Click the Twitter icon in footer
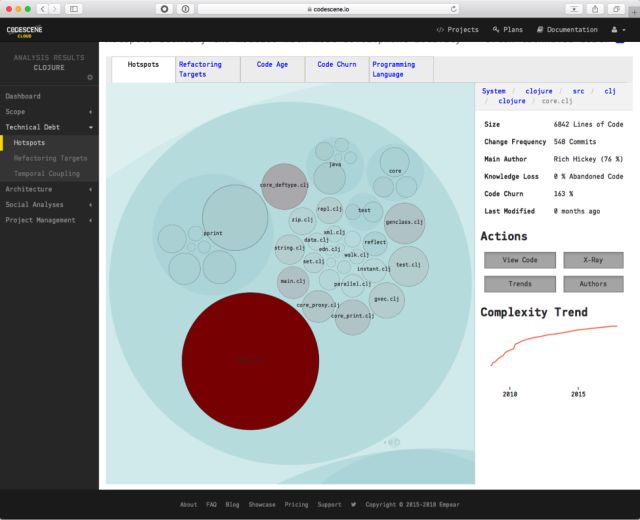 [x=353, y=504]
